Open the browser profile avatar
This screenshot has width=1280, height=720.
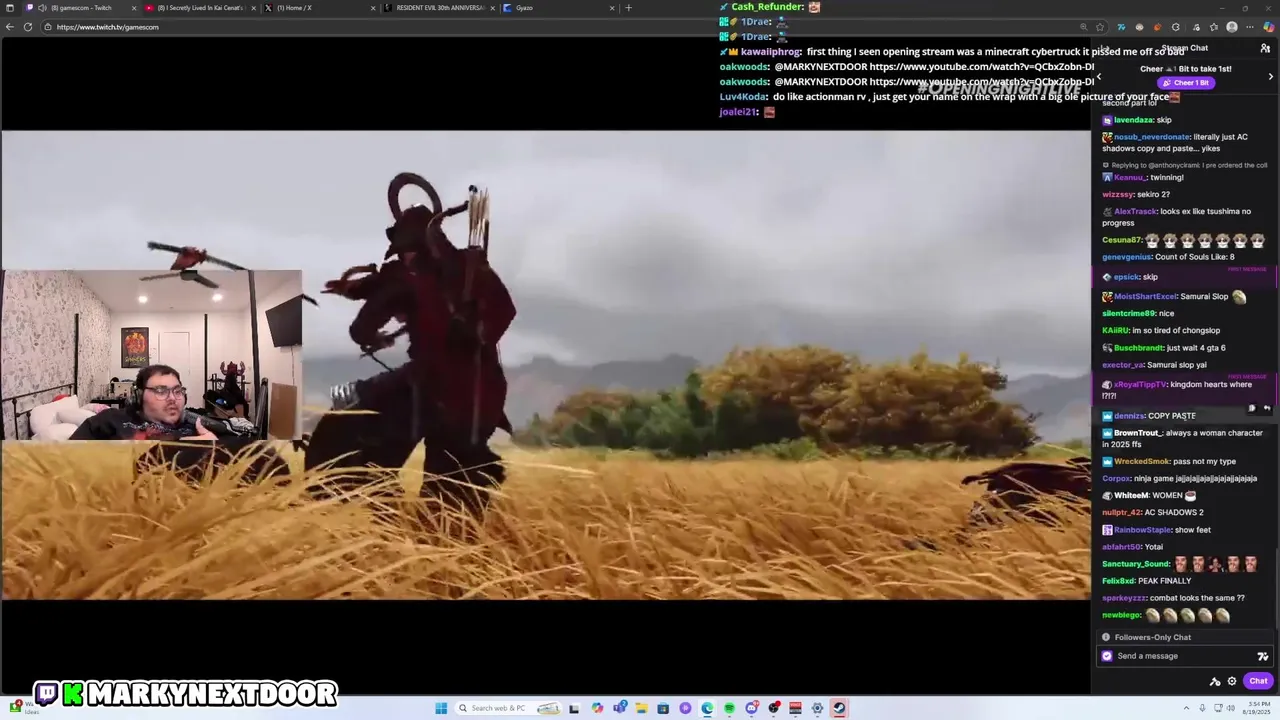[1232, 27]
